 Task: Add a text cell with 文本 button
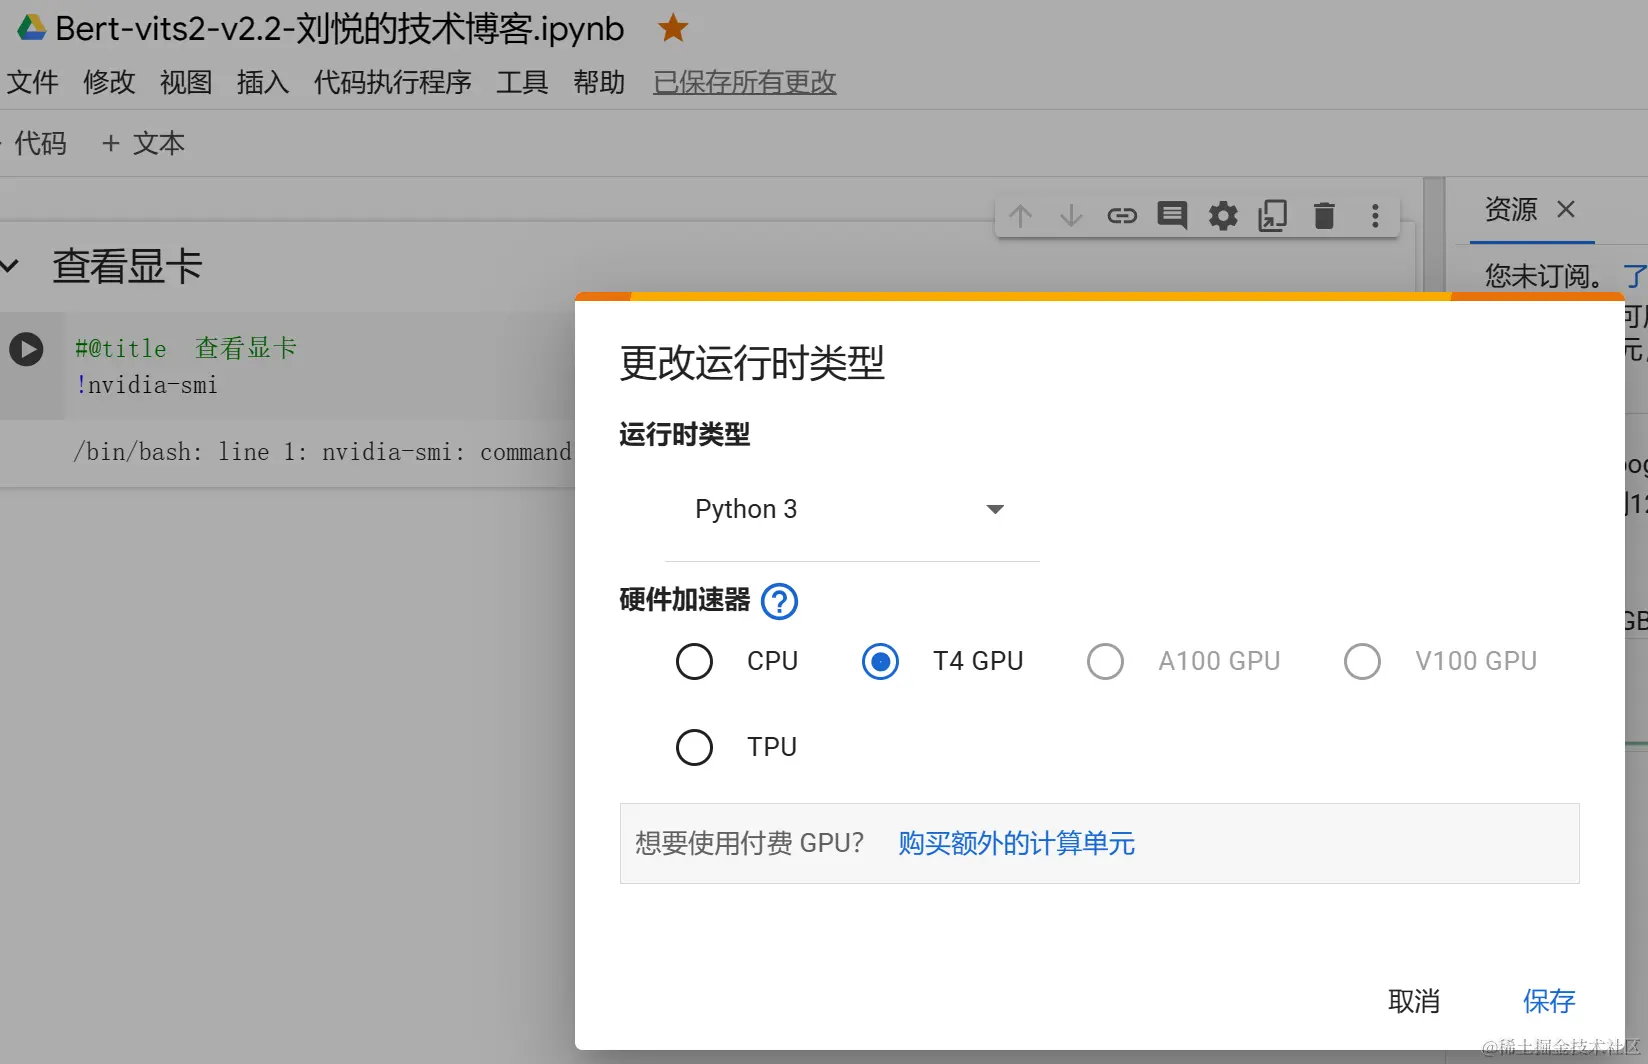[x=143, y=144]
